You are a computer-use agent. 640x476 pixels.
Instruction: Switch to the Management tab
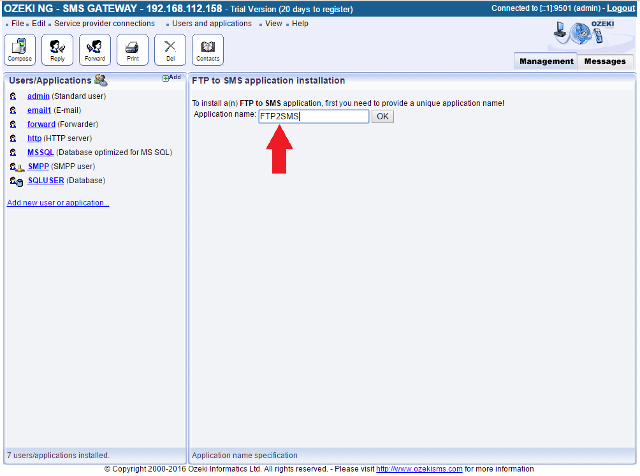tap(546, 61)
